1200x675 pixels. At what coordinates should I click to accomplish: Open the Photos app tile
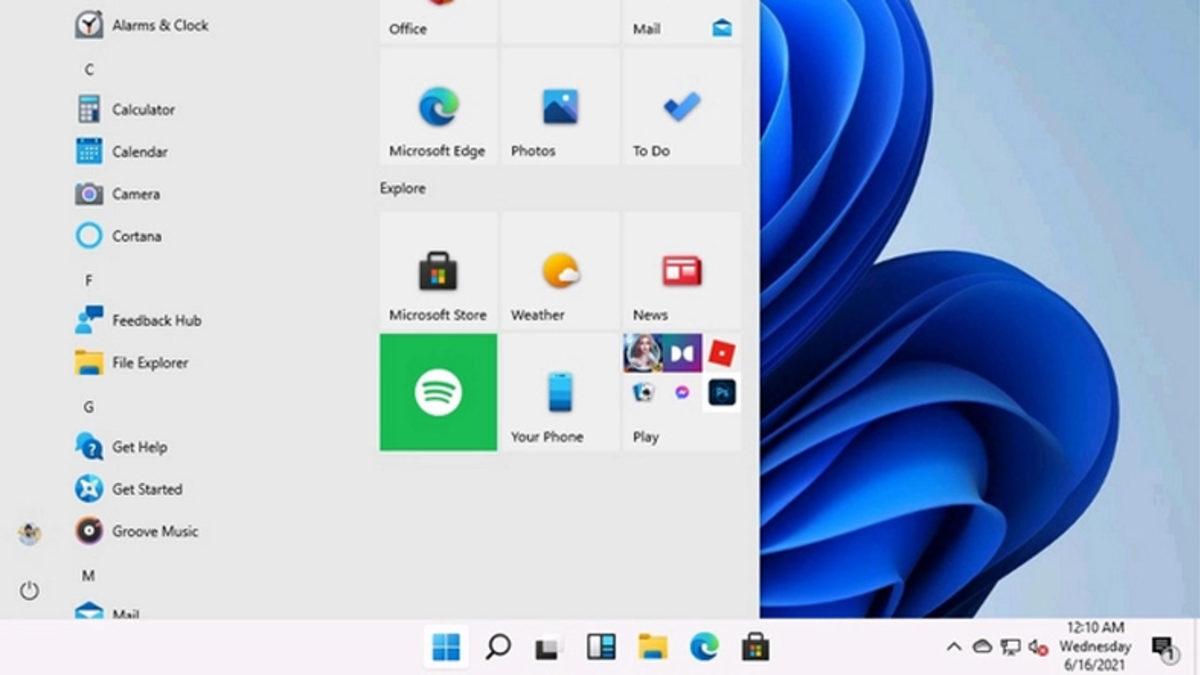(560, 105)
